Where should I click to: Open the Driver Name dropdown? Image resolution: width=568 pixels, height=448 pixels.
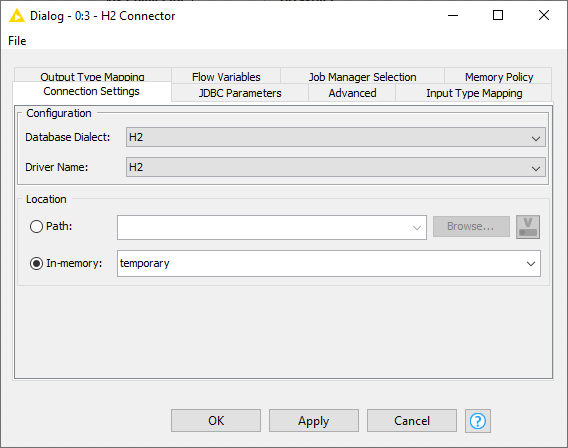coord(335,167)
